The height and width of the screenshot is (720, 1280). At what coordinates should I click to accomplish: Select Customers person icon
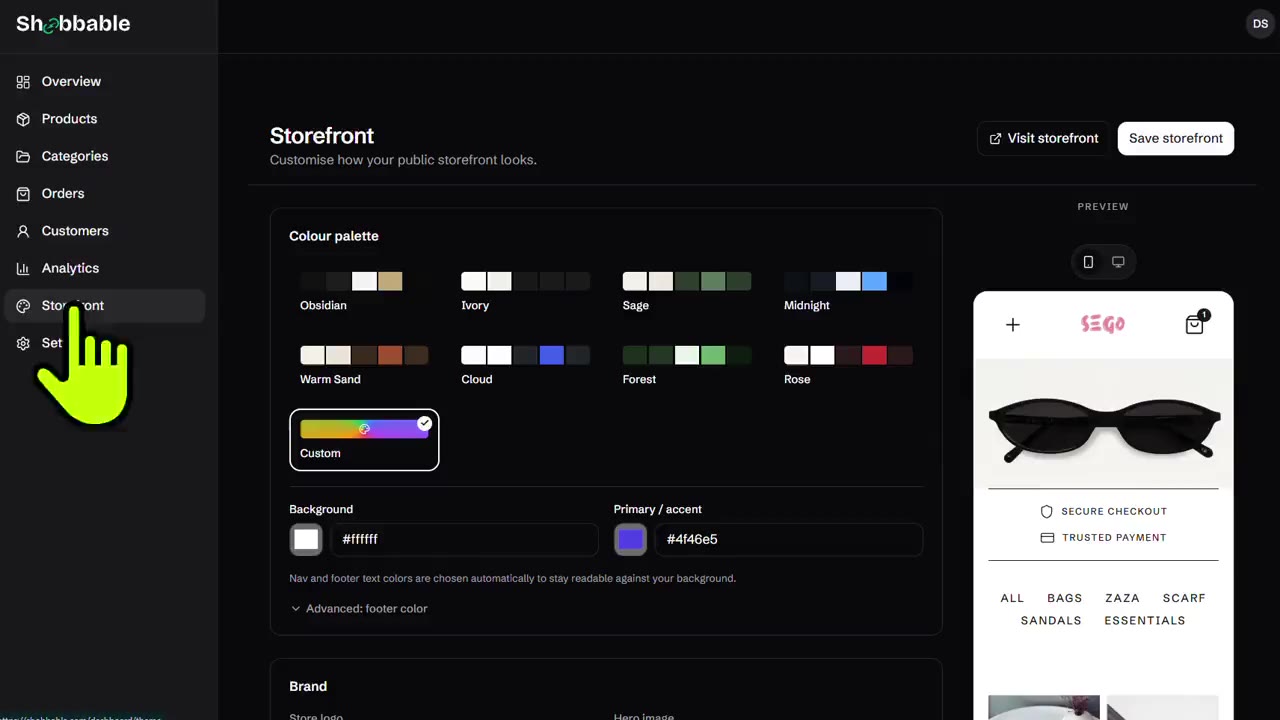point(23,231)
